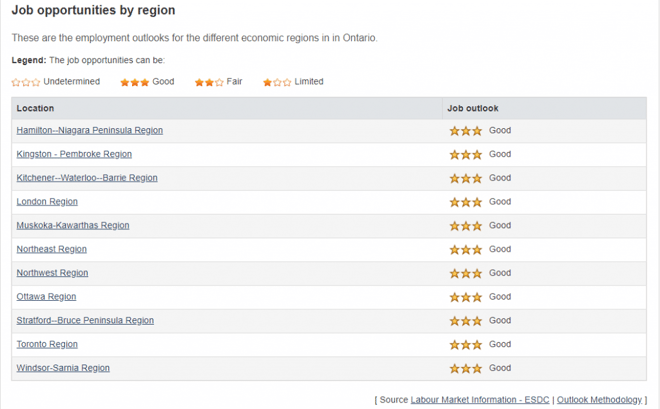Open the Ottawa Region link
Viewport: 660px width, 409px height.
(x=46, y=297)
